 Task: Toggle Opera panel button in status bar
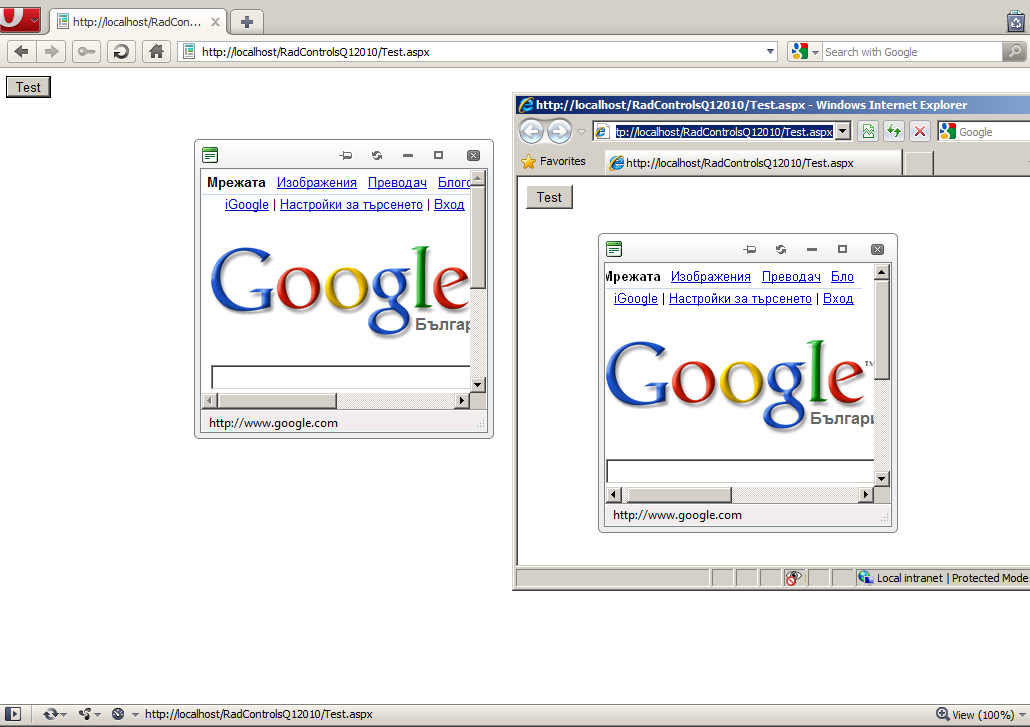tap(12, 714)
